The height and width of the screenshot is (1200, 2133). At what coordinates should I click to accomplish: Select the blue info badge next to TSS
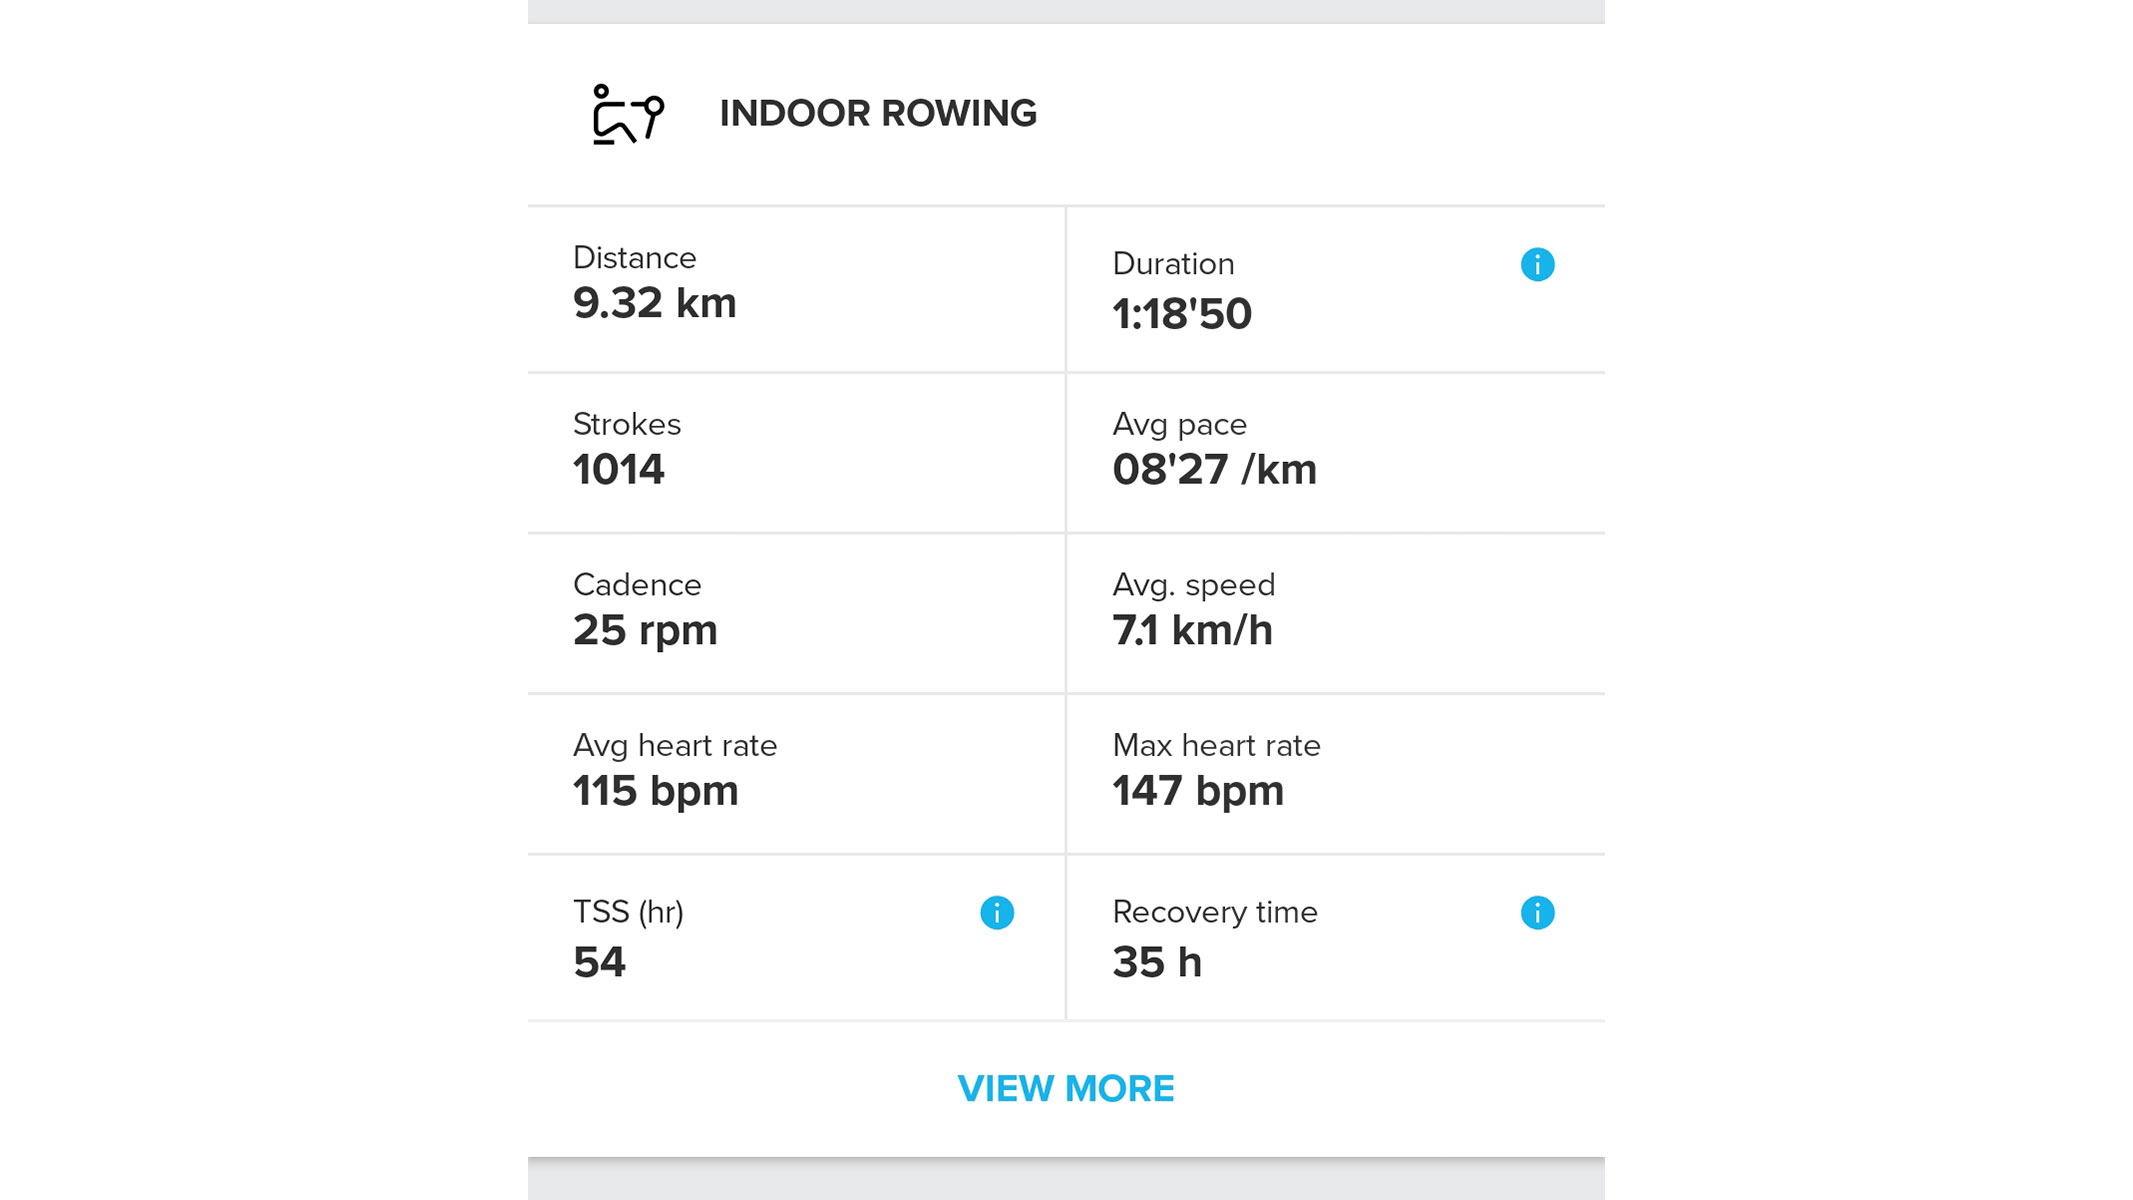pos(995,911)
